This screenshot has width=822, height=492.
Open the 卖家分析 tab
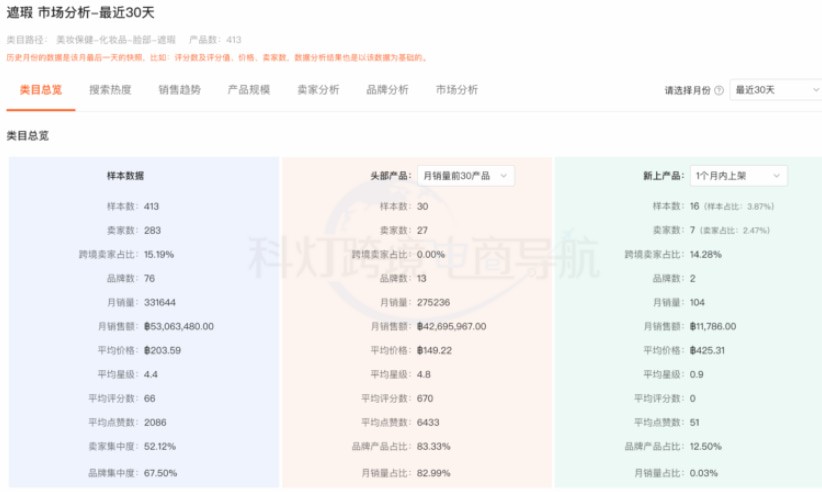[318, 89]
